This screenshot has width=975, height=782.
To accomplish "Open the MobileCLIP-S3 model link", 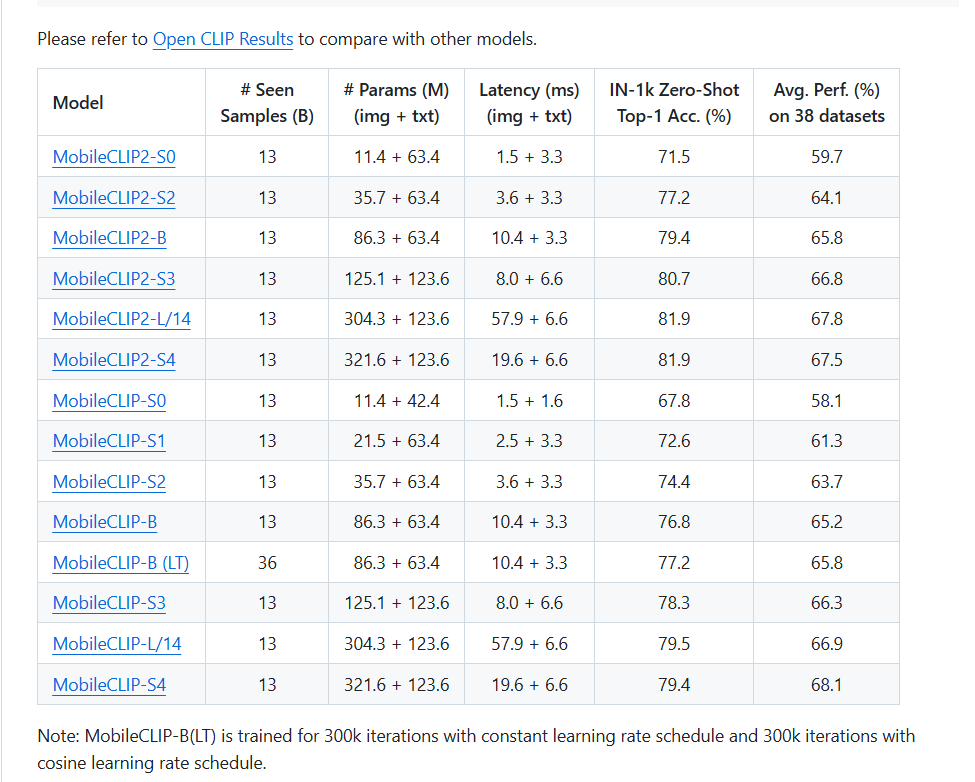I will 109,603.
